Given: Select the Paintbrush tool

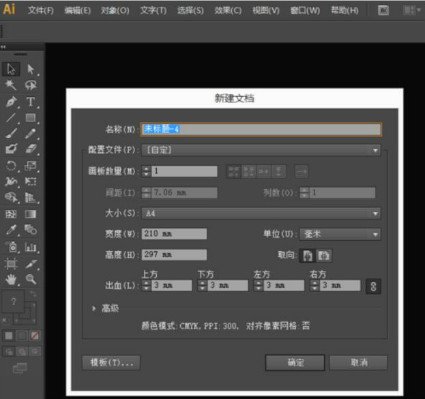Looking at the screenshot, I should 11,133.
